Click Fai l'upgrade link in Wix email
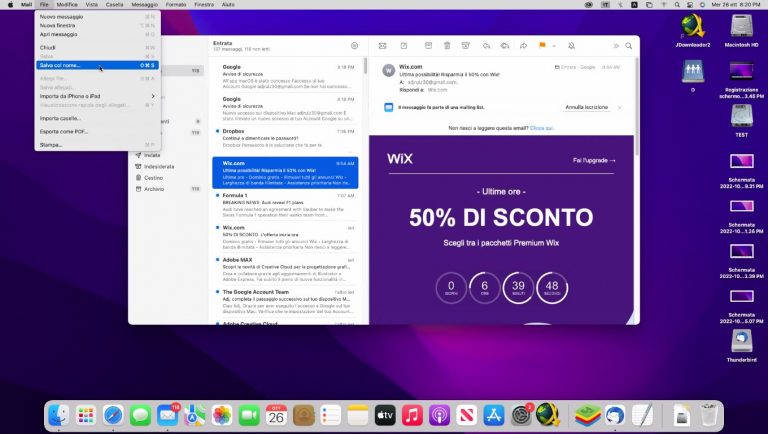The image size is (768, 434). [x=594, y=160]
